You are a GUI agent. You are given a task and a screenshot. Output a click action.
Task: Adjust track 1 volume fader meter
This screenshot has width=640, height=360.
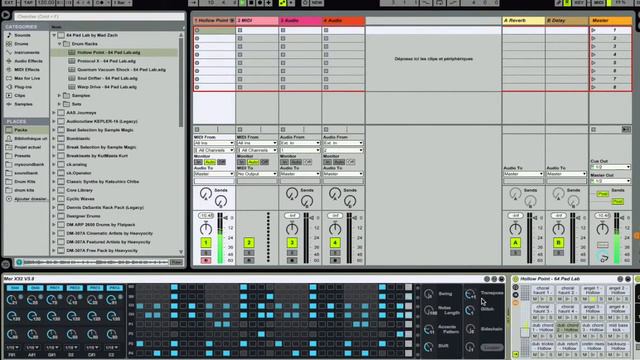220,238
